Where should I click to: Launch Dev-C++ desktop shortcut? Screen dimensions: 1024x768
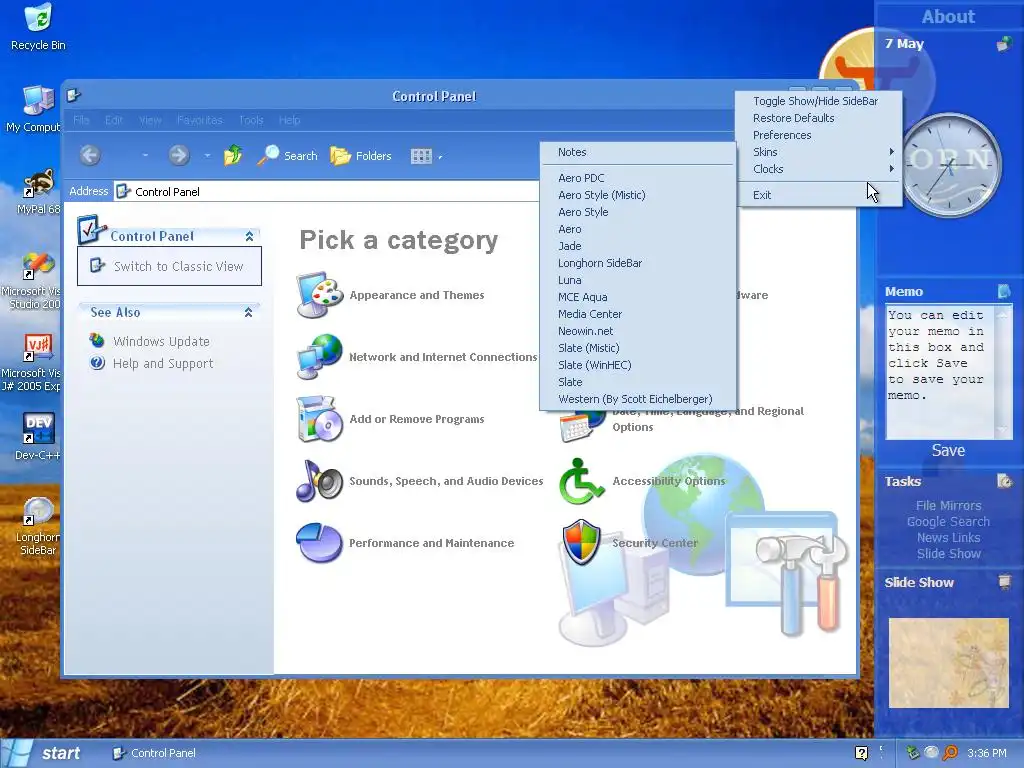click(38, 436)
